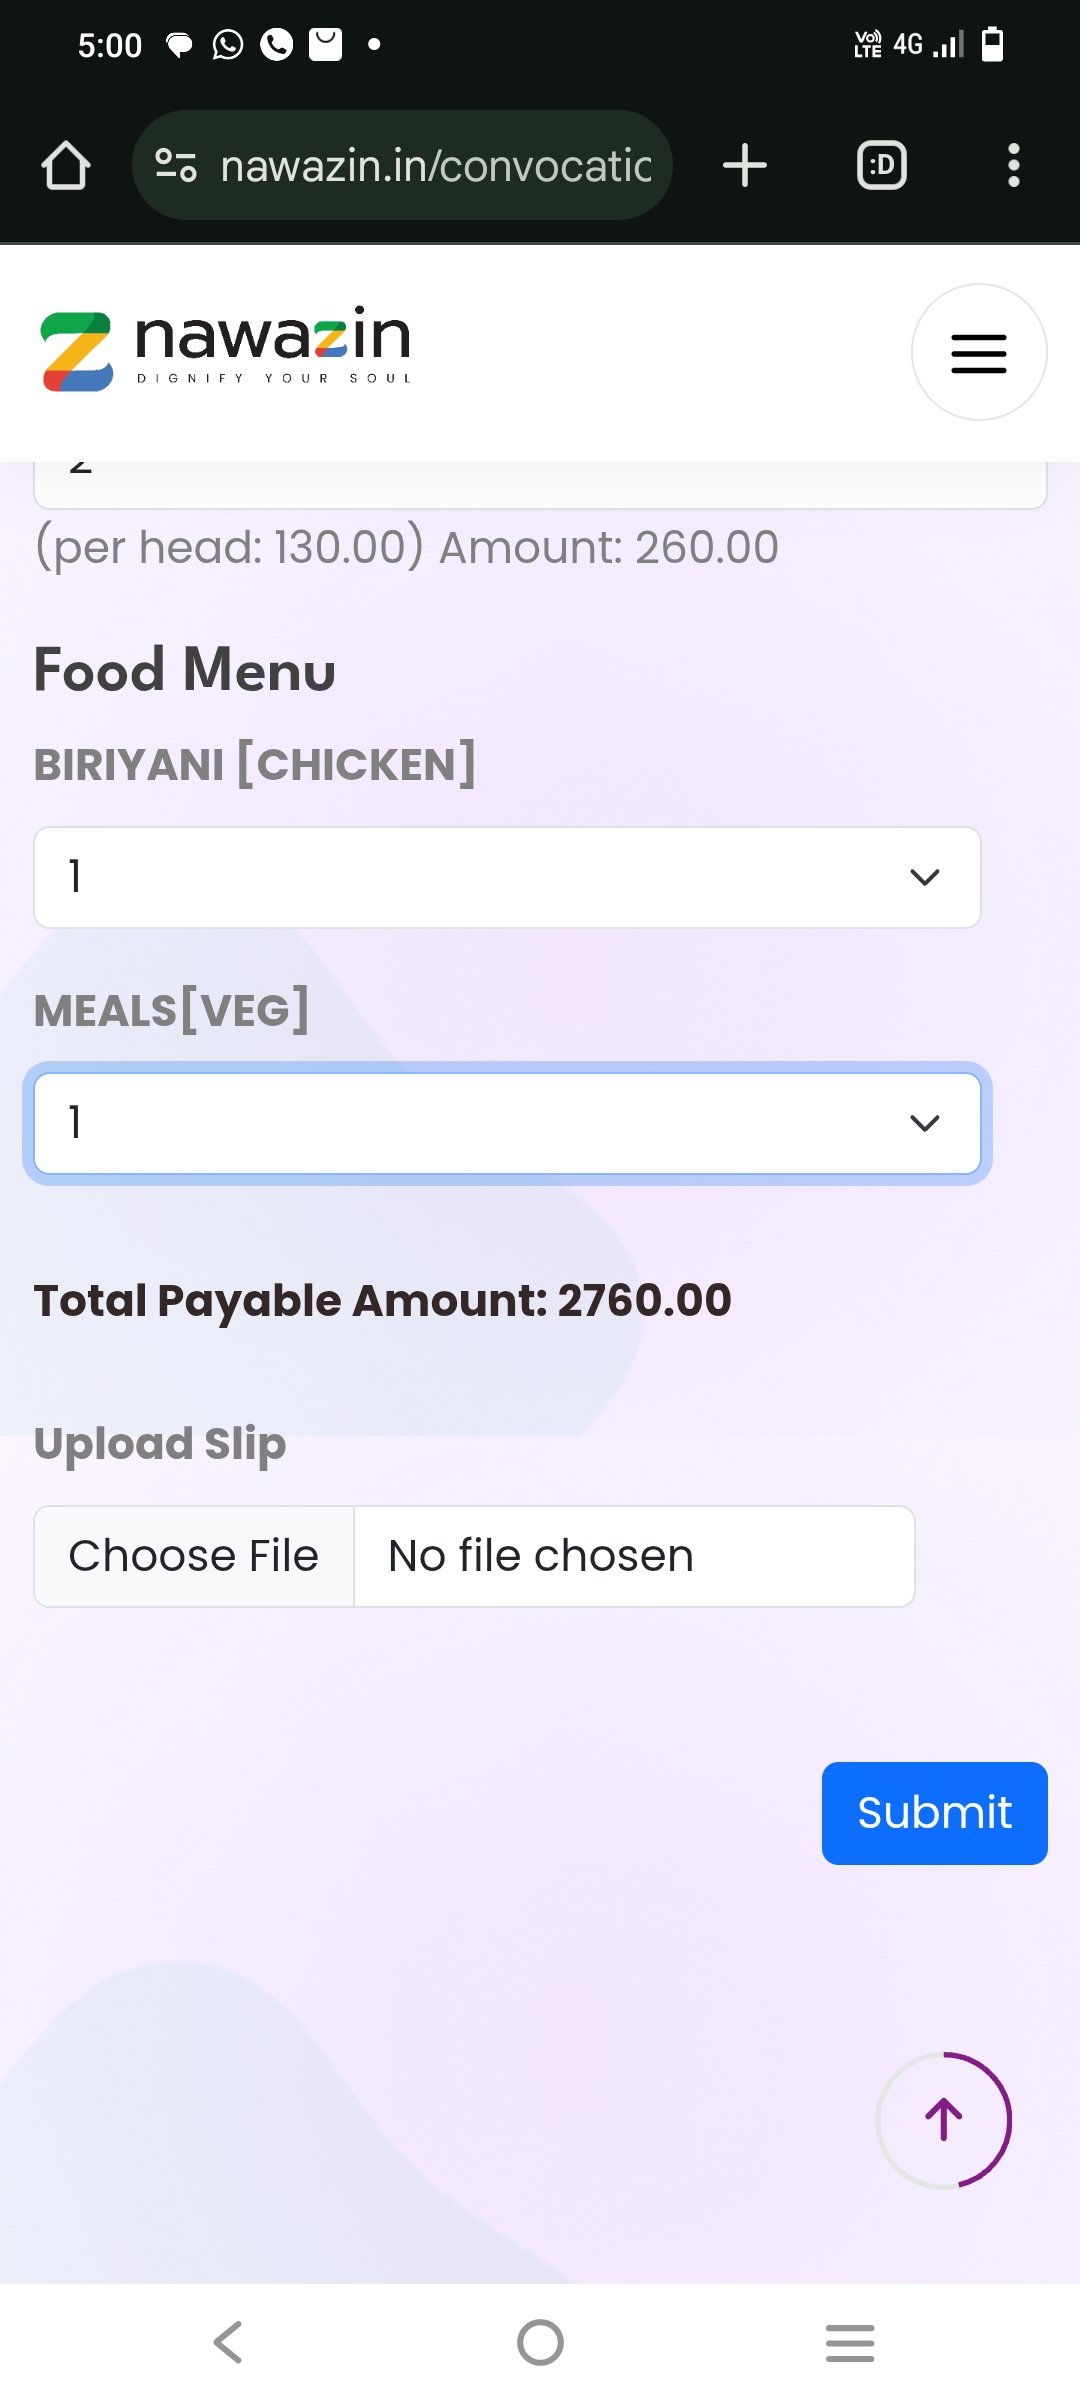This screenshot has width=1080, height=2400.
Task: Tap the nawazin.in URL address bar
Action: [436, 166]
